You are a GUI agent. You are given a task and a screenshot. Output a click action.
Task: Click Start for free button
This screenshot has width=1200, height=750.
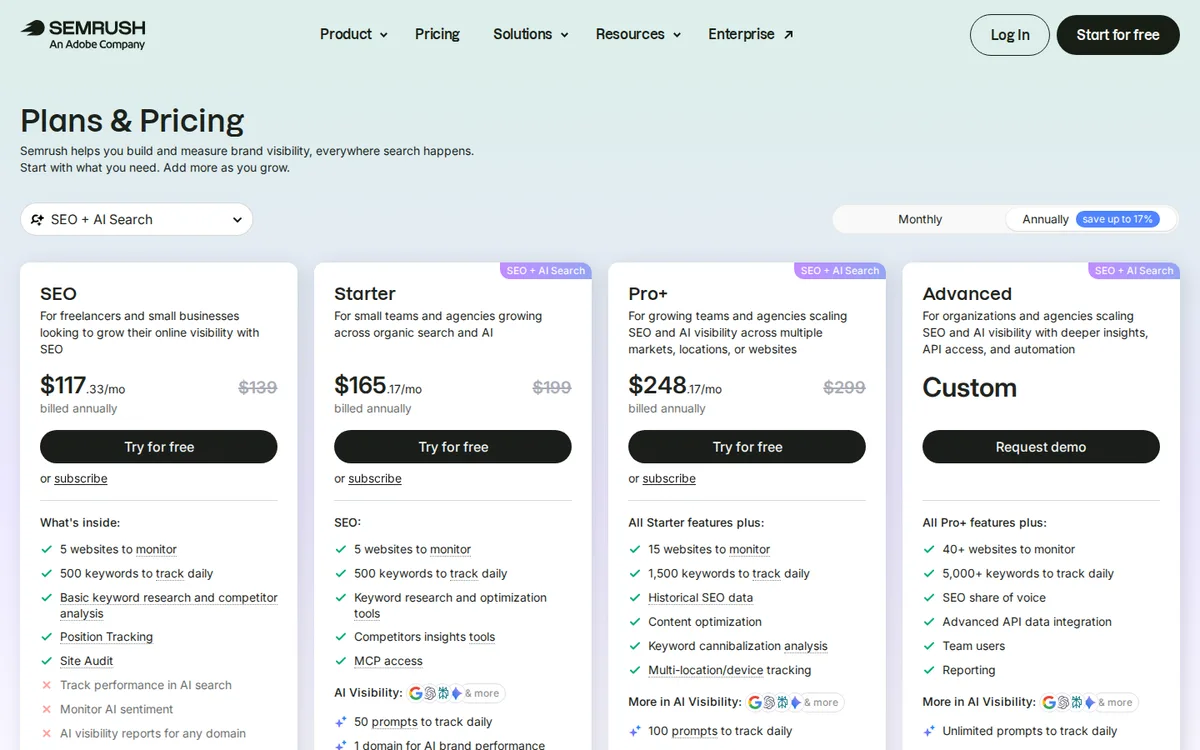pos(1118,35)
